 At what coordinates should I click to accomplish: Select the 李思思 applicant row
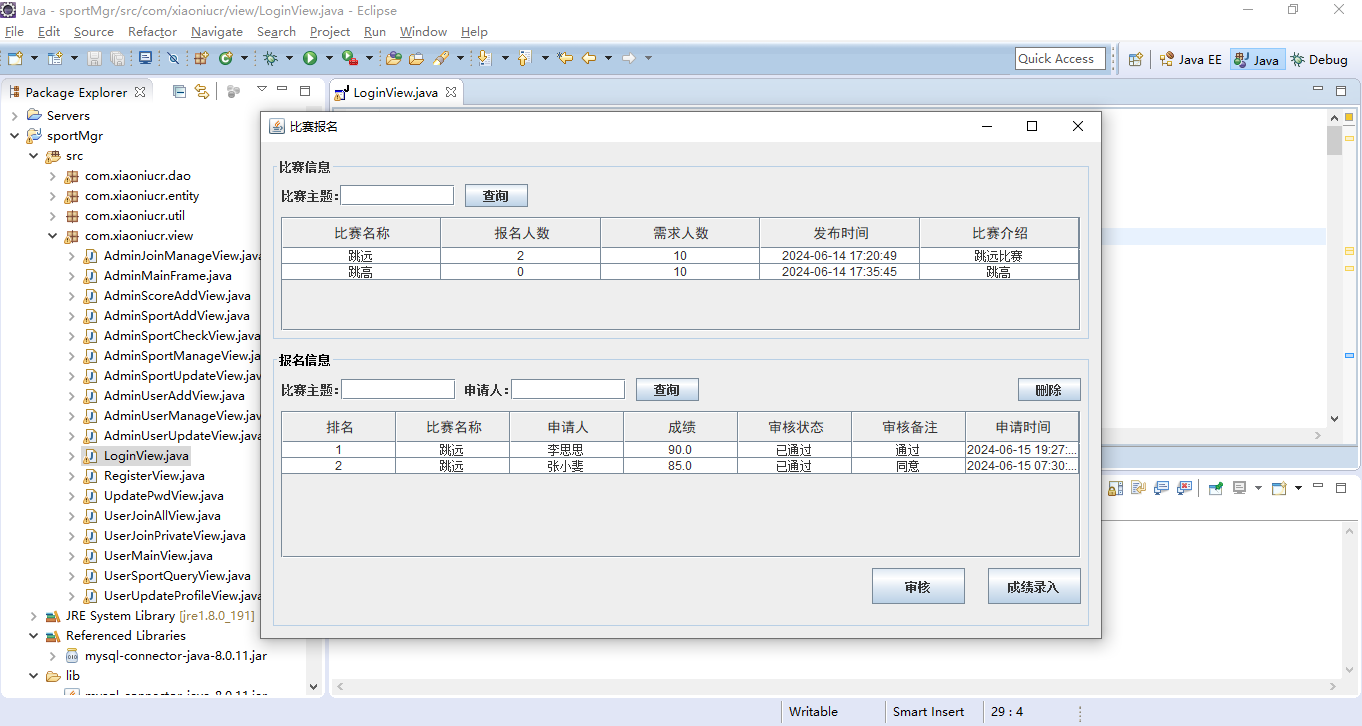[x=680, y=450]
